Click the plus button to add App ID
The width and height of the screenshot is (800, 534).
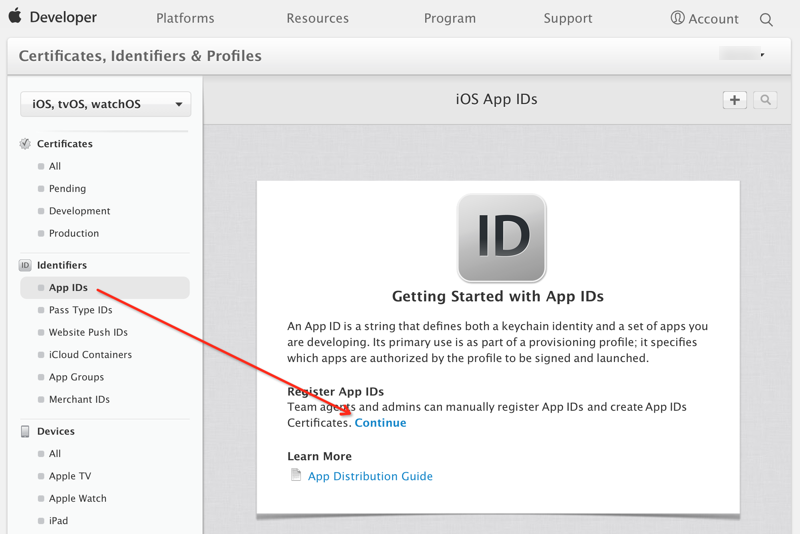735,100
